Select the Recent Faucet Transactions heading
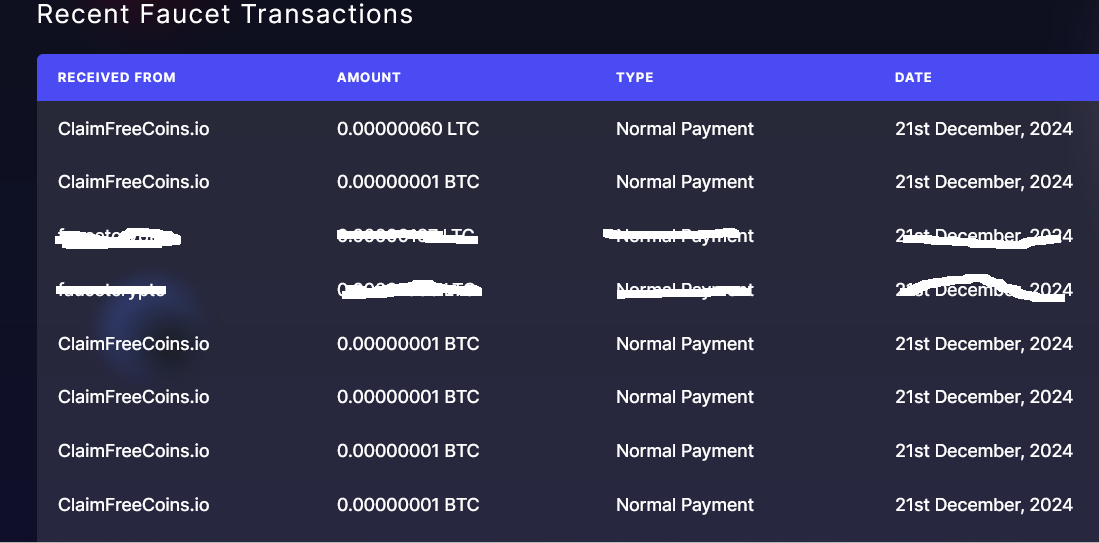The image size is (1099, 543). (x=225, y=14)
